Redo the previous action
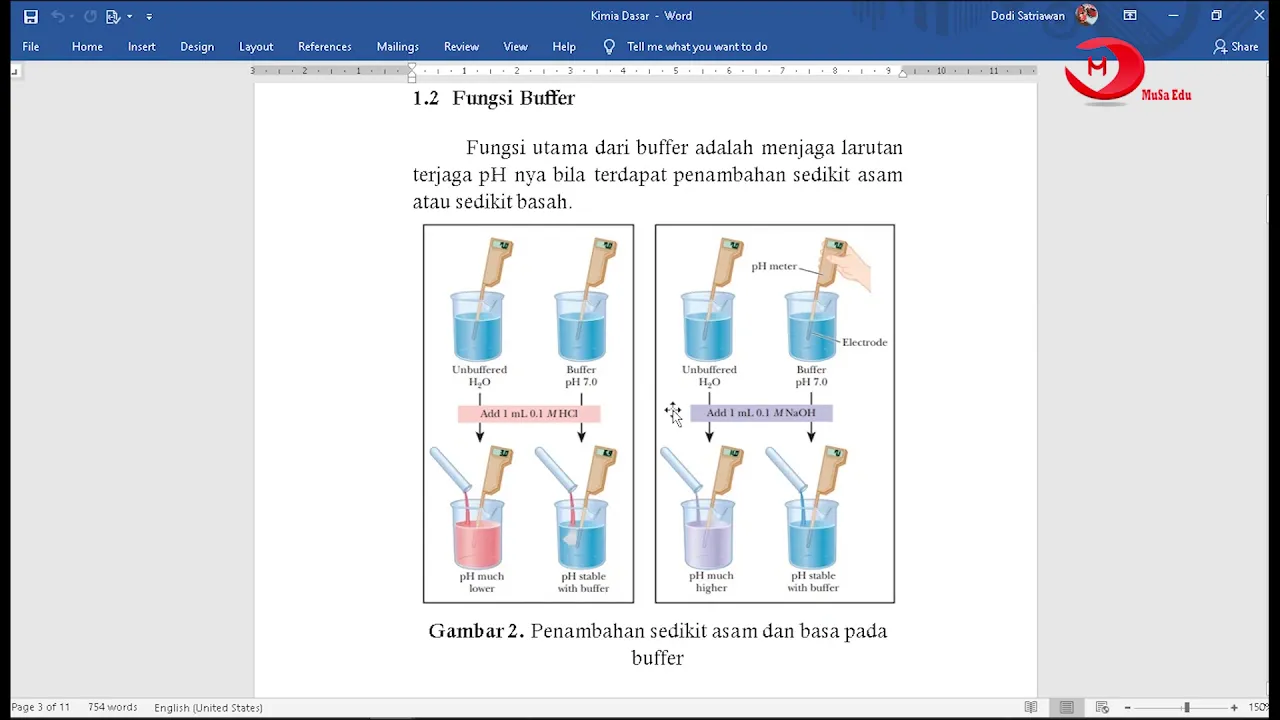Screen dimensions: 1280x720 point(90,16)
